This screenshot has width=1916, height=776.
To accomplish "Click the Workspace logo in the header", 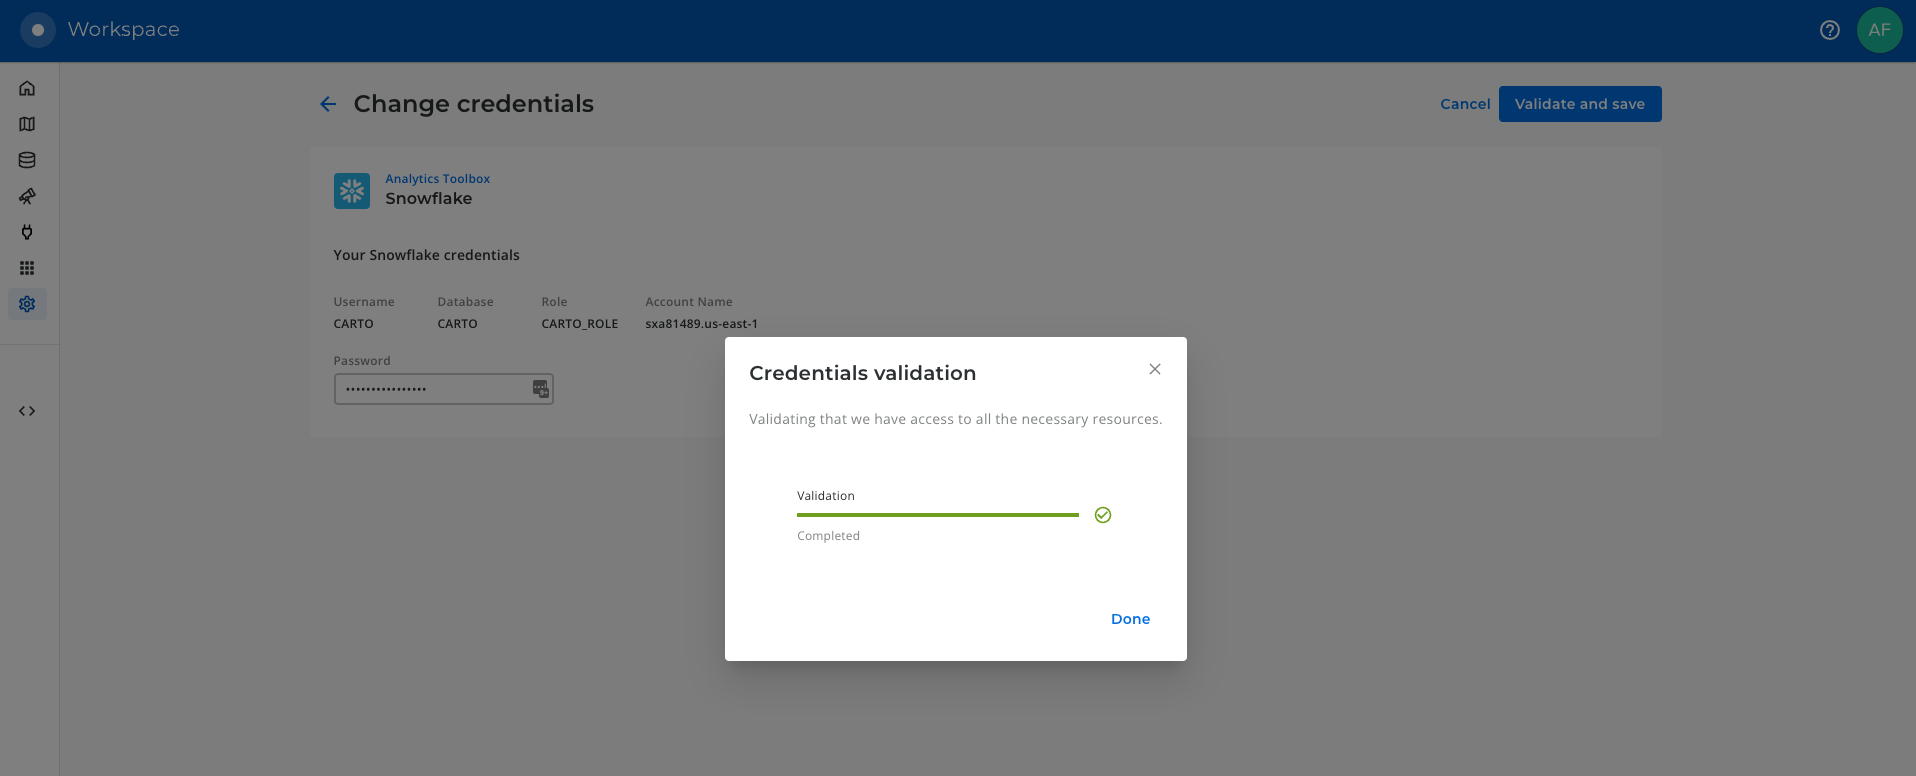I will (38, 30).
